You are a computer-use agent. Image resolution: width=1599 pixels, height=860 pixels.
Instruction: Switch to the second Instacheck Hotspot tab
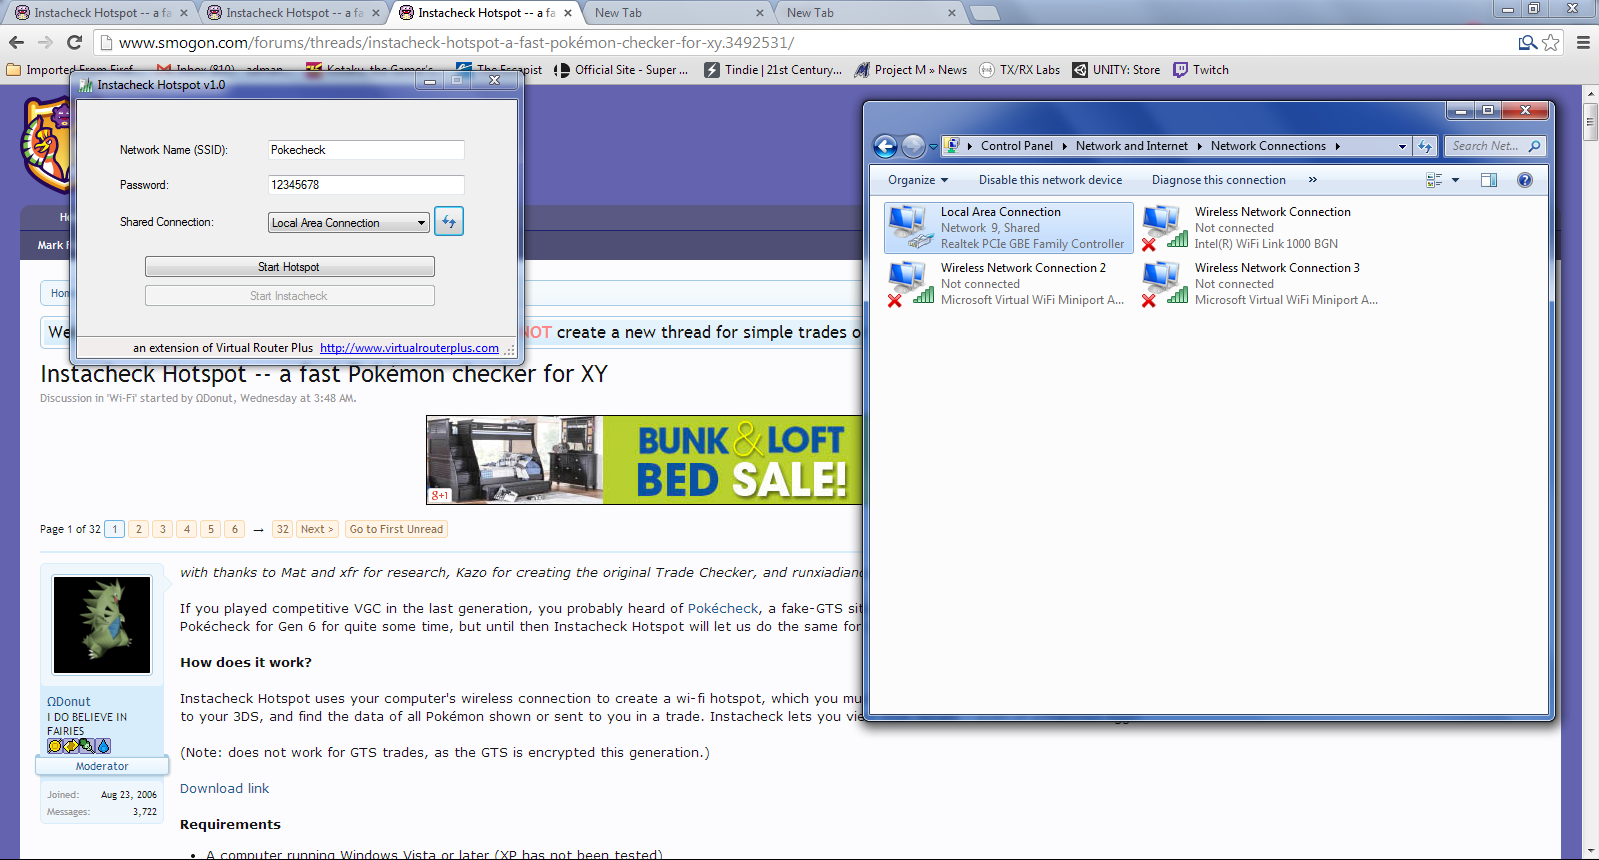pos(294,13)
